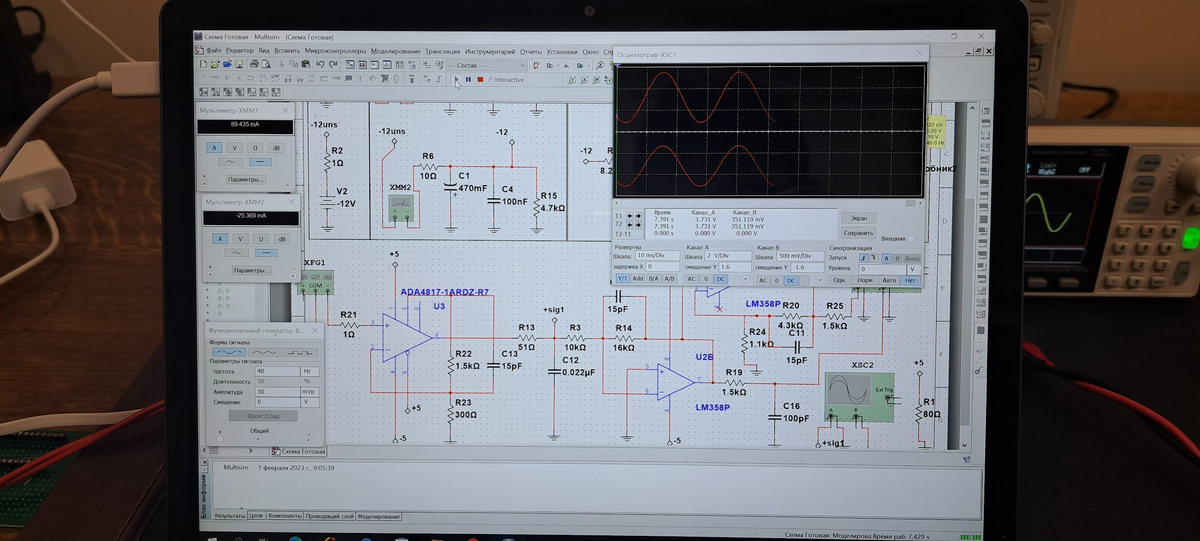Switch to the Цепи bottom tab
The width and height of the screenshot is (1200, 541).
tap(255, 516)
